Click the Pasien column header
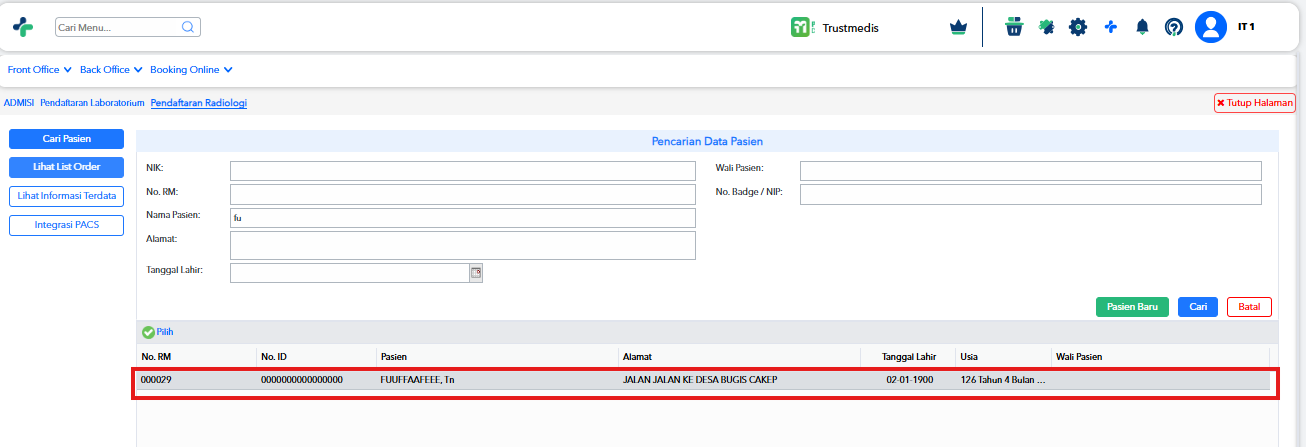1306x447 pixels. point(498,357)
